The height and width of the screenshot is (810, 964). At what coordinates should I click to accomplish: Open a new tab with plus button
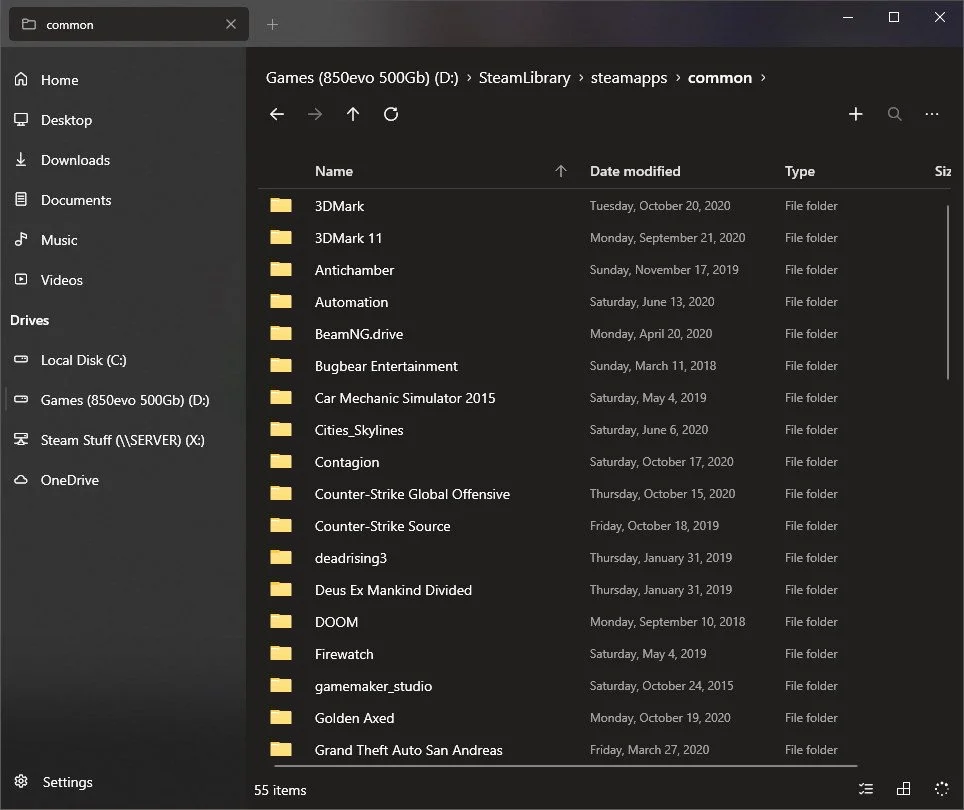coord(272,25)
